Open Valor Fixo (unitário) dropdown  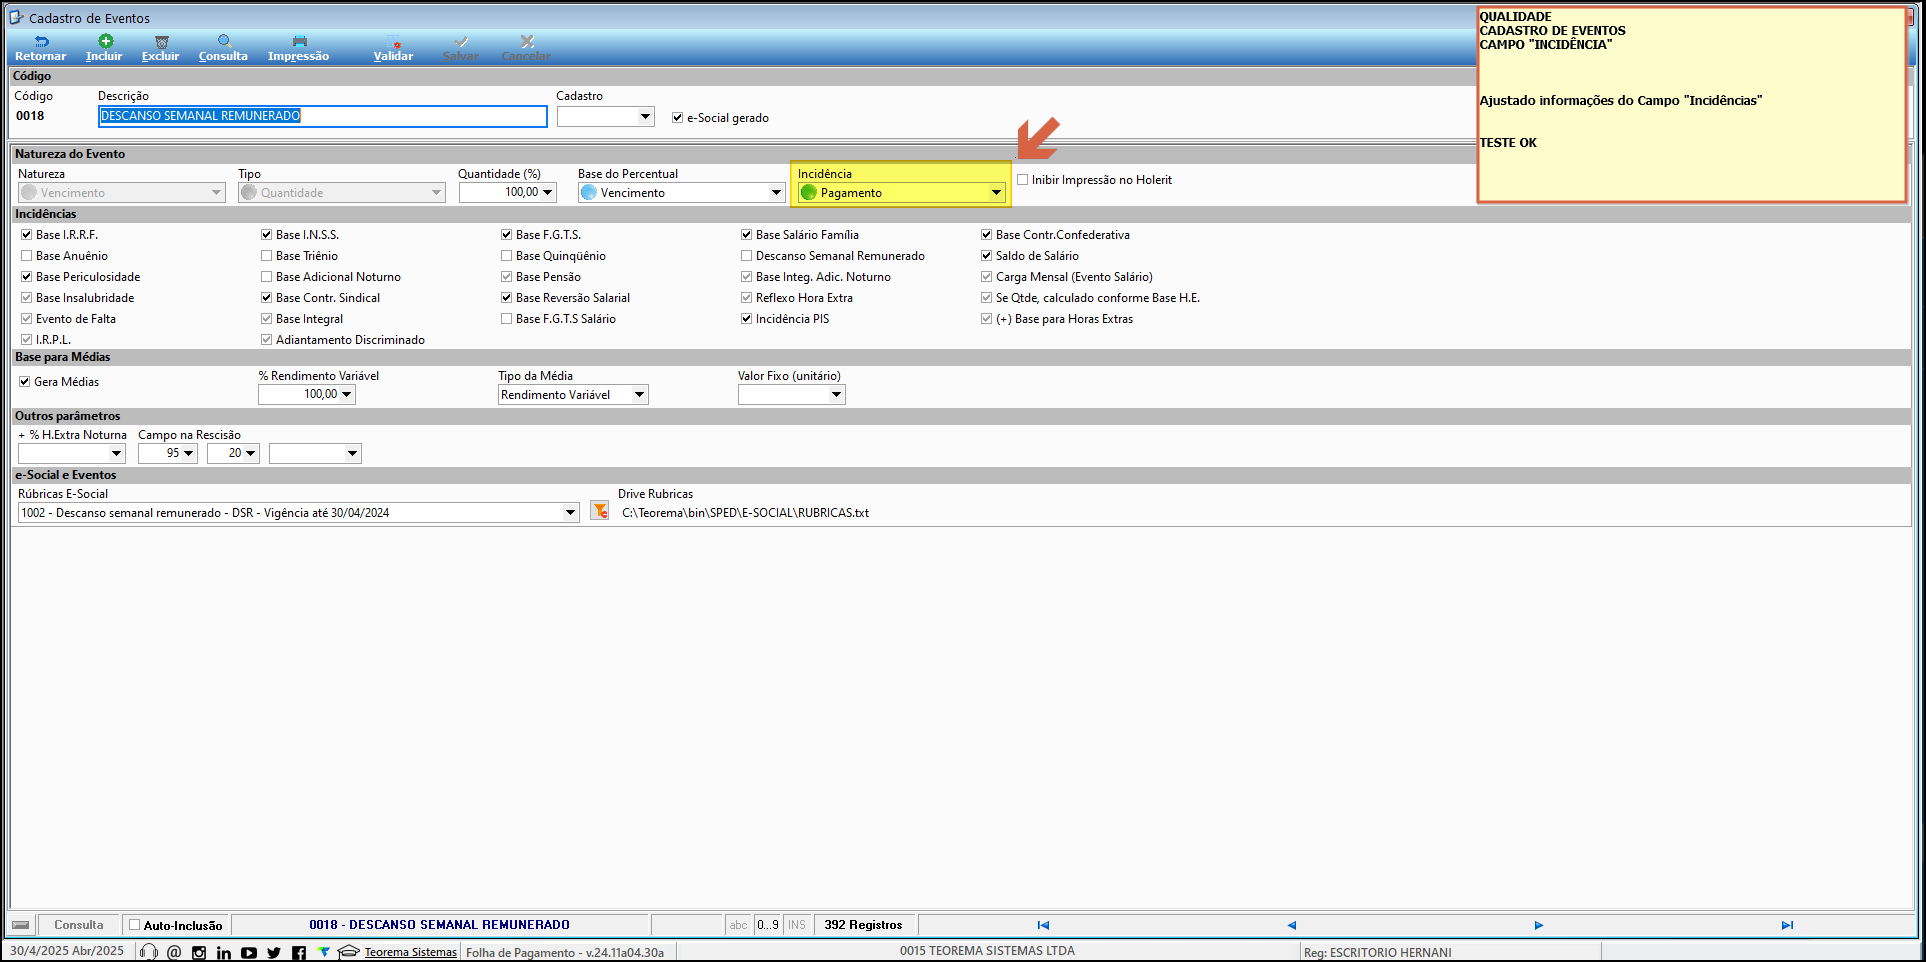pyautogui.click(x=837, y=395)
